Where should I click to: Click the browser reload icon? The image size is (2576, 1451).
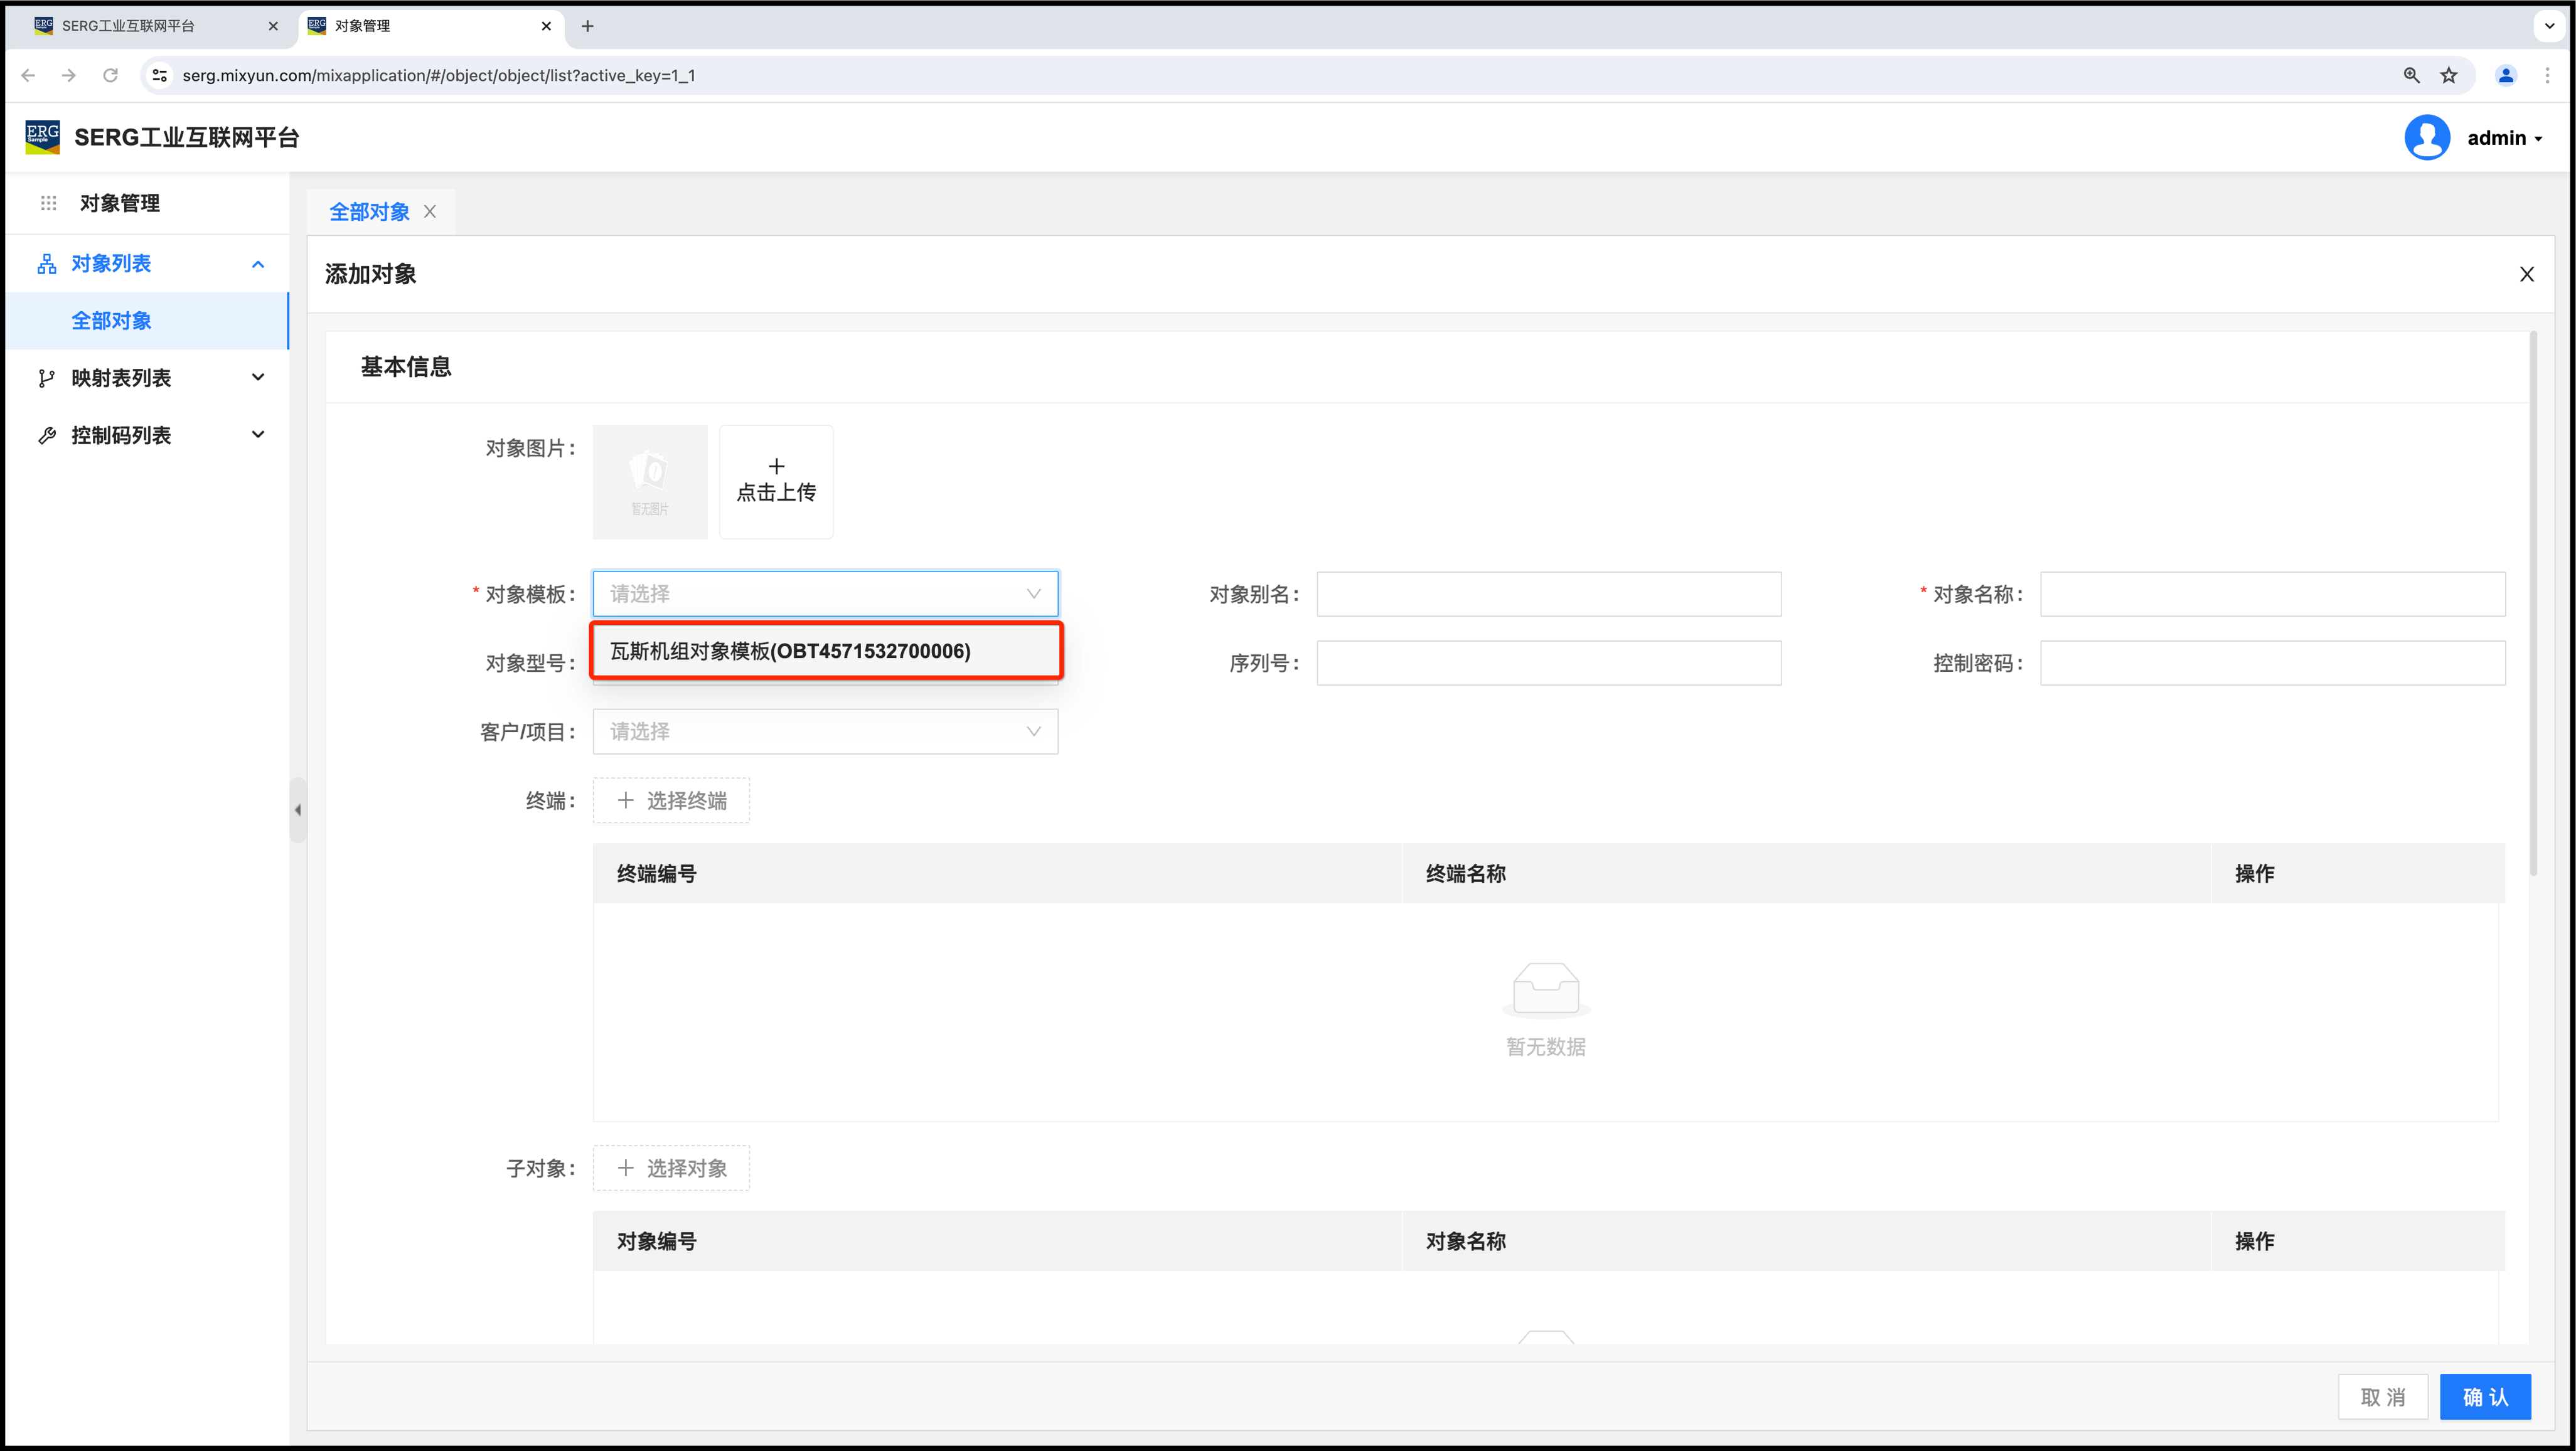point(110,76)
